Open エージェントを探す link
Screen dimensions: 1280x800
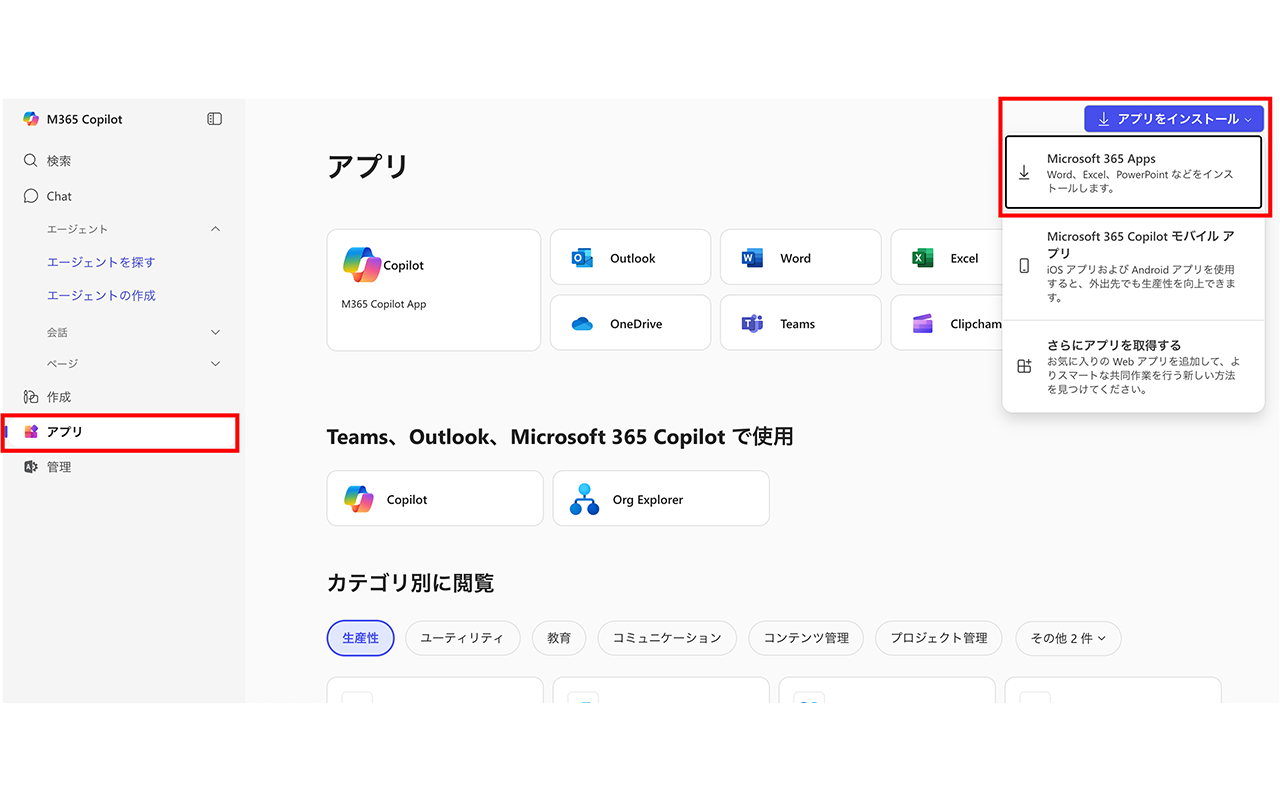click(101, 262)
